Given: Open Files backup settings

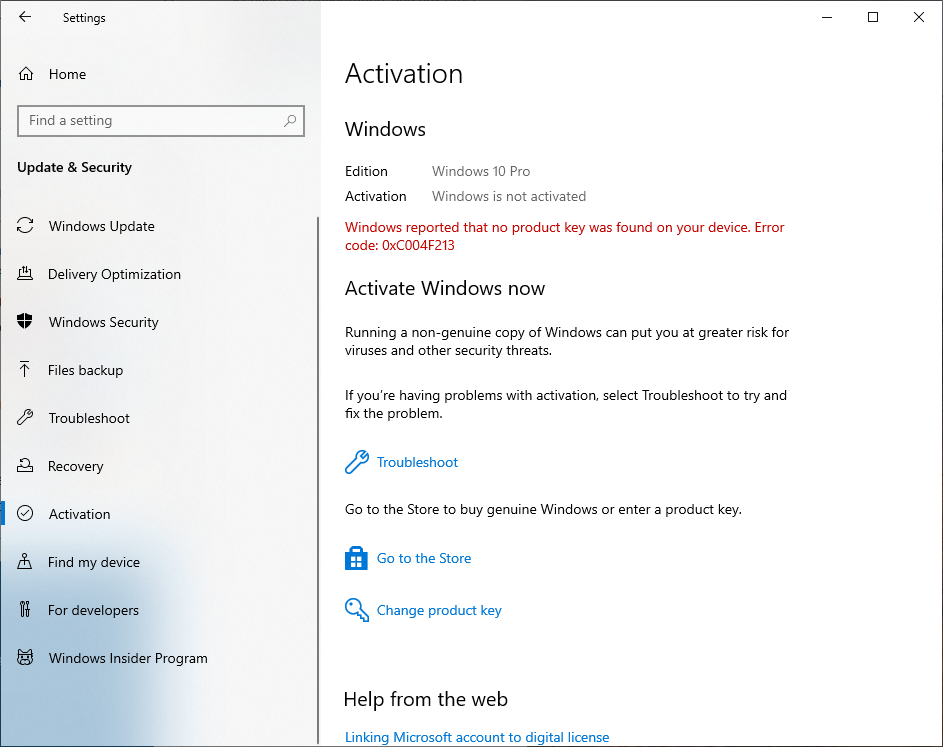Looking at the screenshot, I should [x=85, y=370].
